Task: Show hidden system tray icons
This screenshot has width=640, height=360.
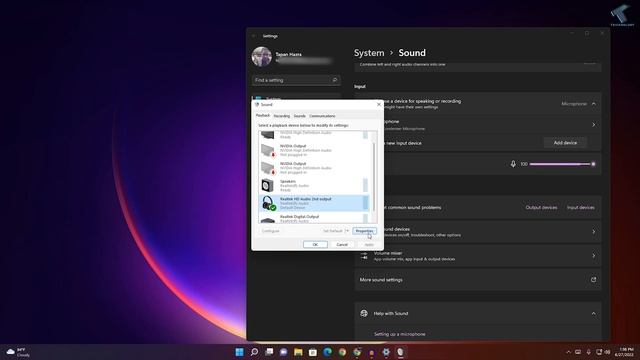Action: [x=568, y=352]
